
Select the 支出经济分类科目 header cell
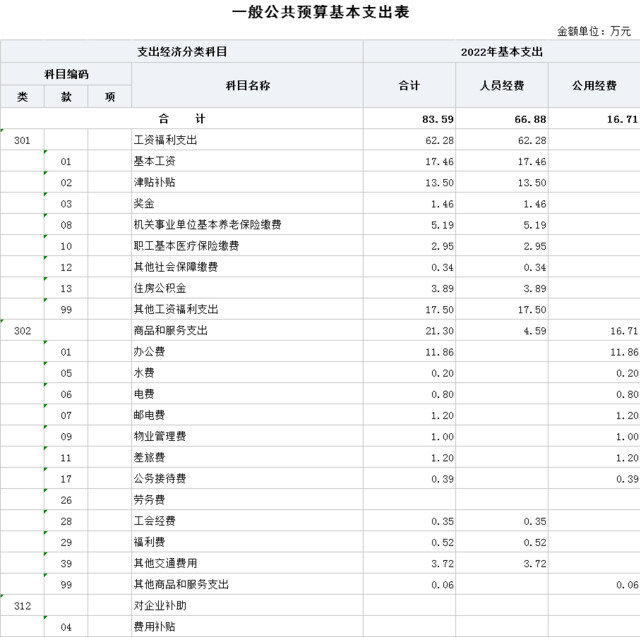point(182,51)
